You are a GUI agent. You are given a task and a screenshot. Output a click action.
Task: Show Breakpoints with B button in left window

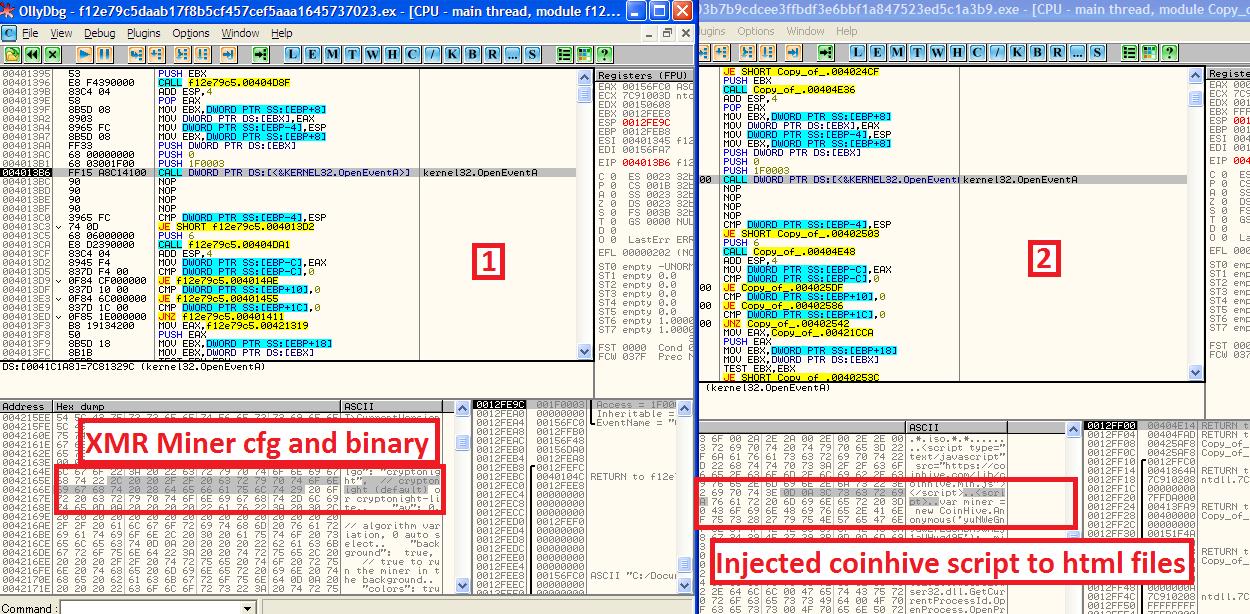[471, 53]
